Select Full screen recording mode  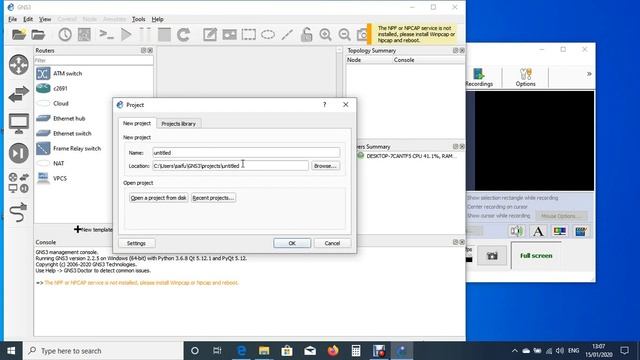(536, 256)
